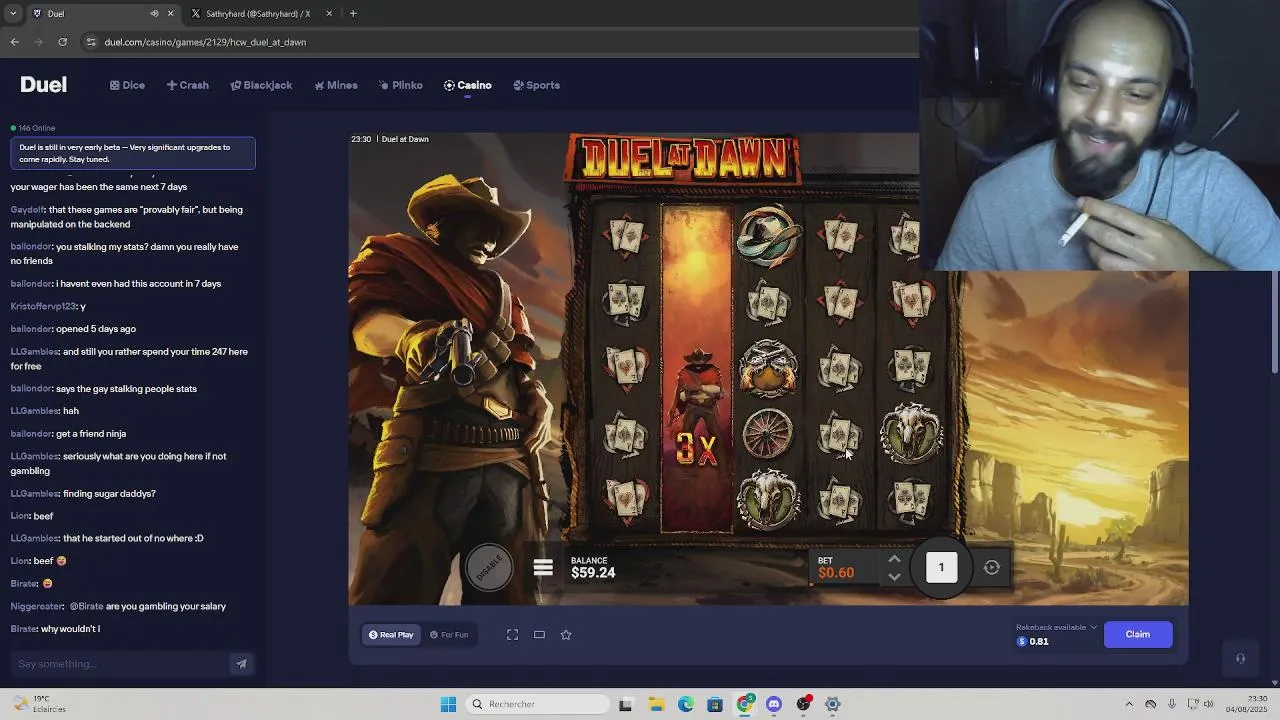The height and width of the screenshot is (720, 1280).
Task: Open the Dice game page
Action: pyautogui.click(x=127, y=85)
